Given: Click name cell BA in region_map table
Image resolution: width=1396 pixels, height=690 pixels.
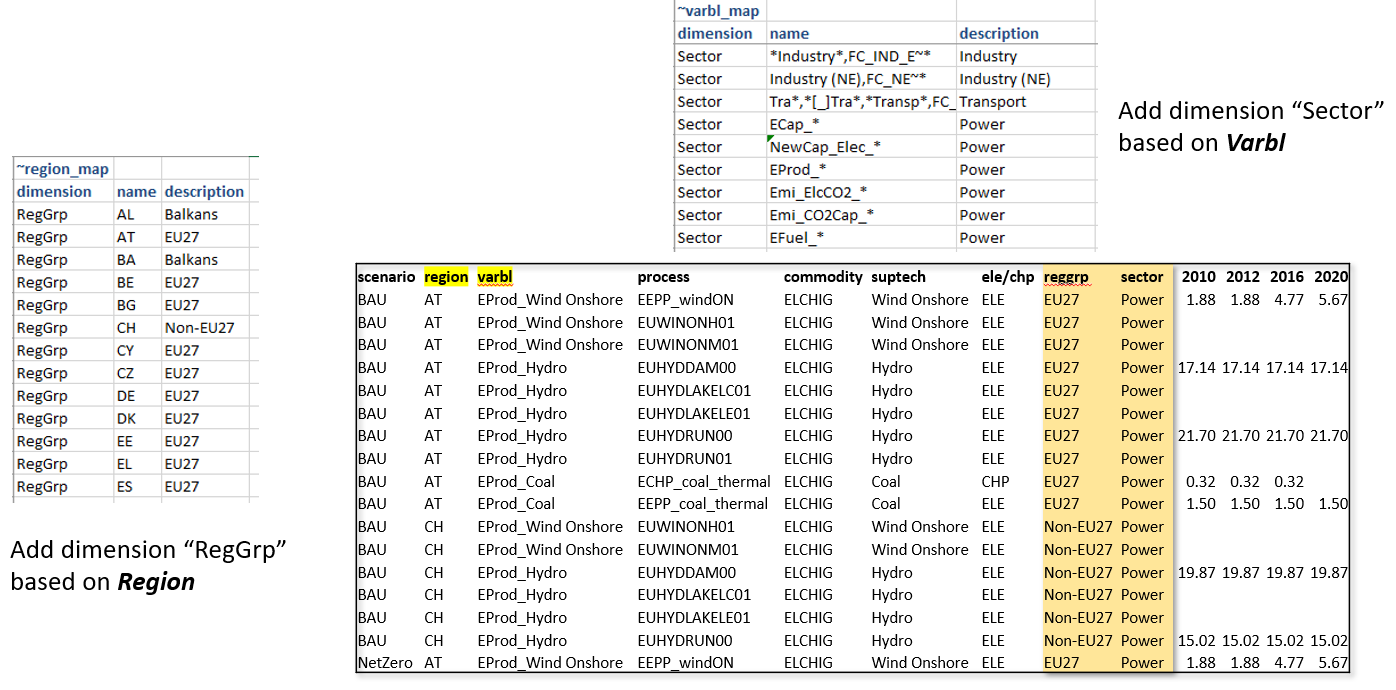Looking at the screenshot, I should tap(137, 260).
